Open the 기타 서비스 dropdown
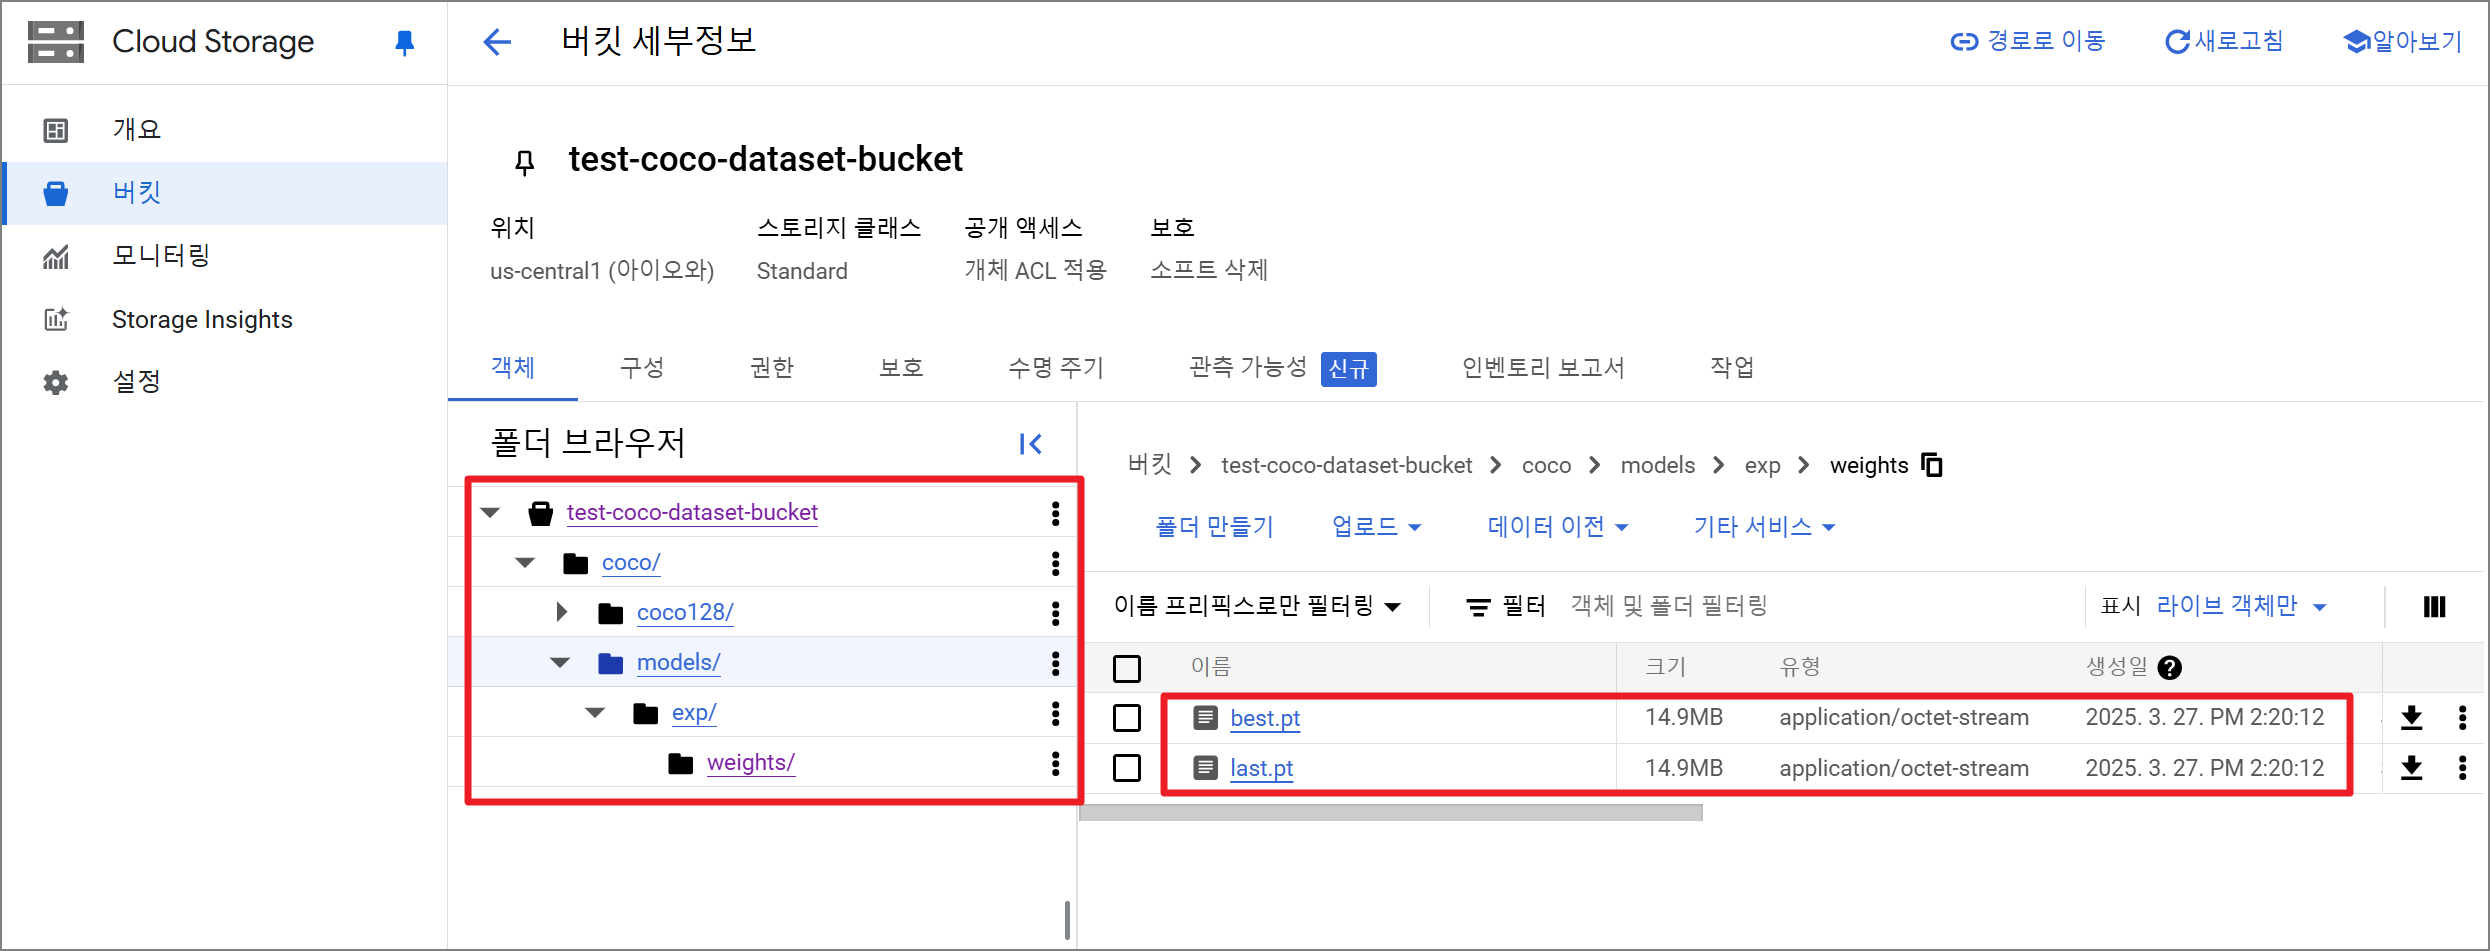2490x951 pixels. click(x=1764, y=527)
